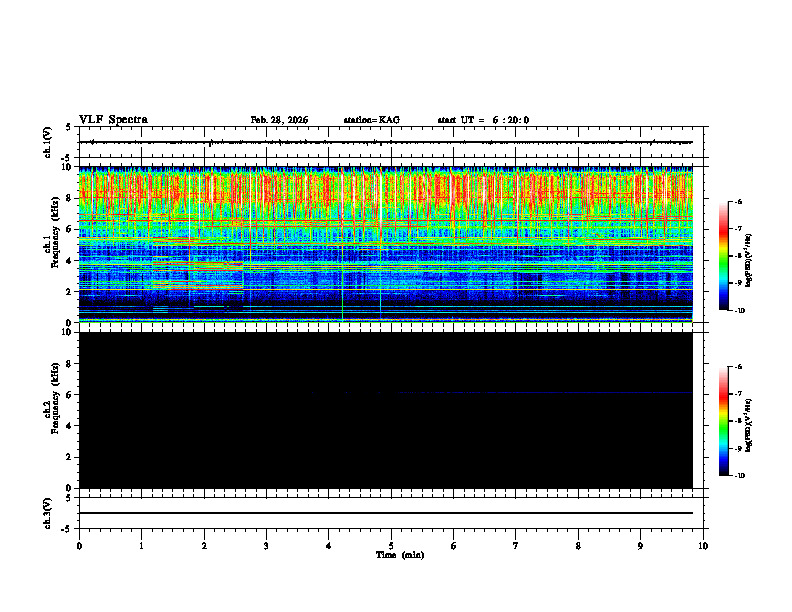Select the time axis tick label 3
This screenshot has width=792, height=612.
point(266,546)
